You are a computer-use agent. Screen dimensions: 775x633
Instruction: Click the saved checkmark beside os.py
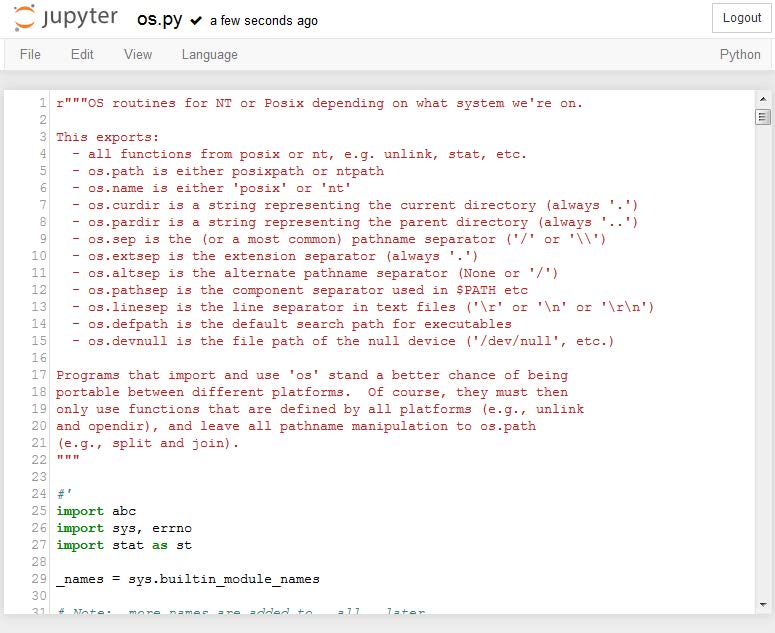tap(196, 20)
